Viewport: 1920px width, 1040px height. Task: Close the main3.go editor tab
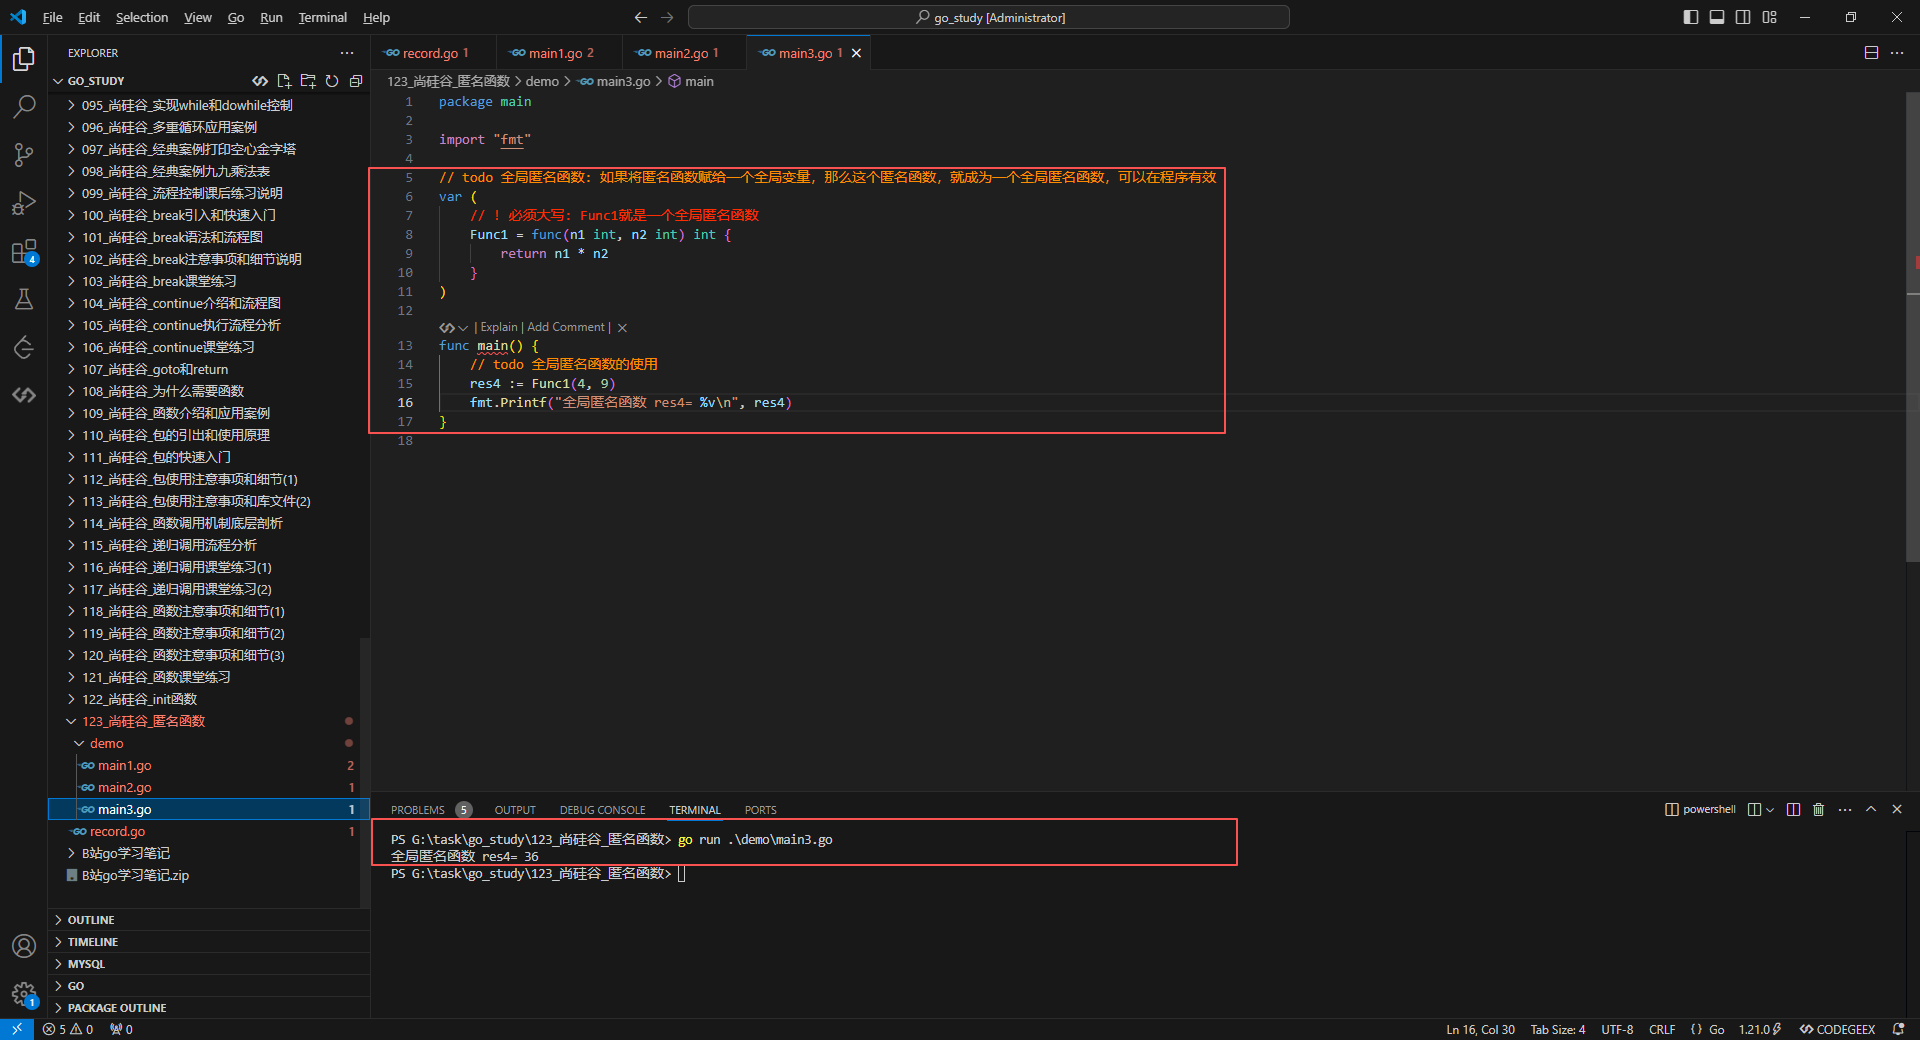[x=856, y=53]
